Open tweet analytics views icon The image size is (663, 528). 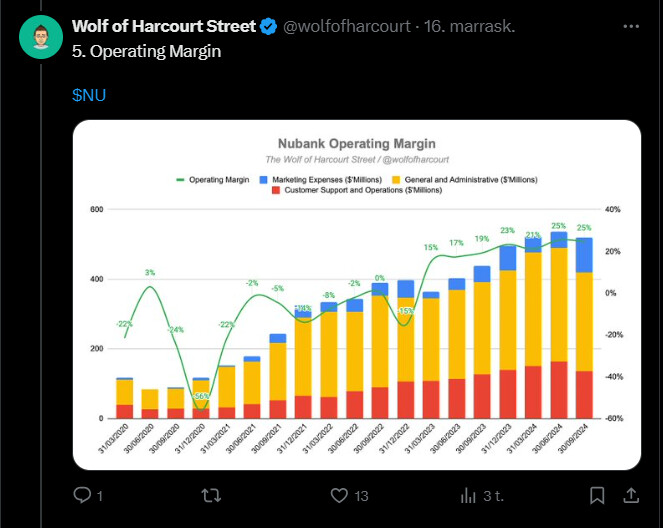tap(467, 495)
